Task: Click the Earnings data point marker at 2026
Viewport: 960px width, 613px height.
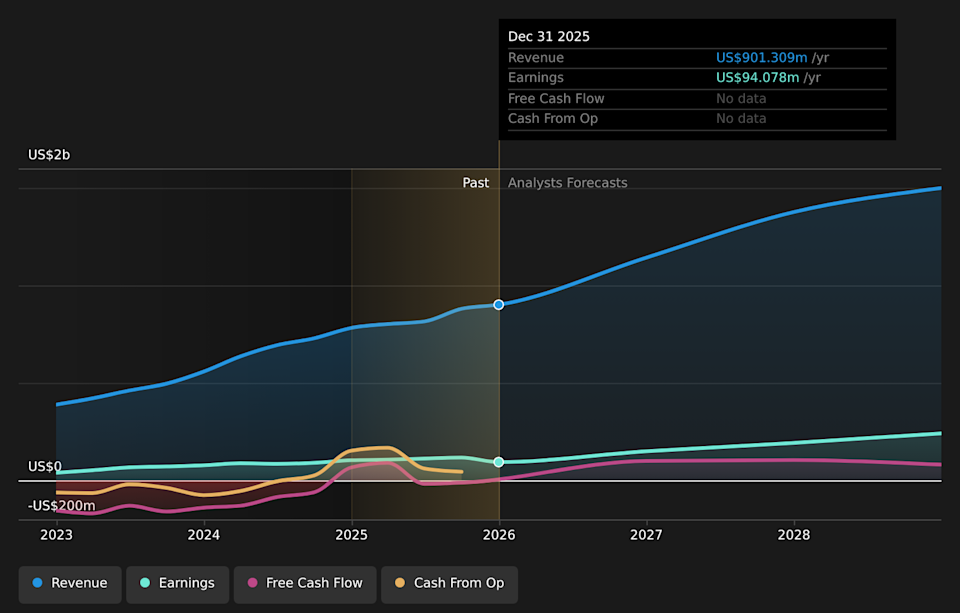Action: pos(499,462)
